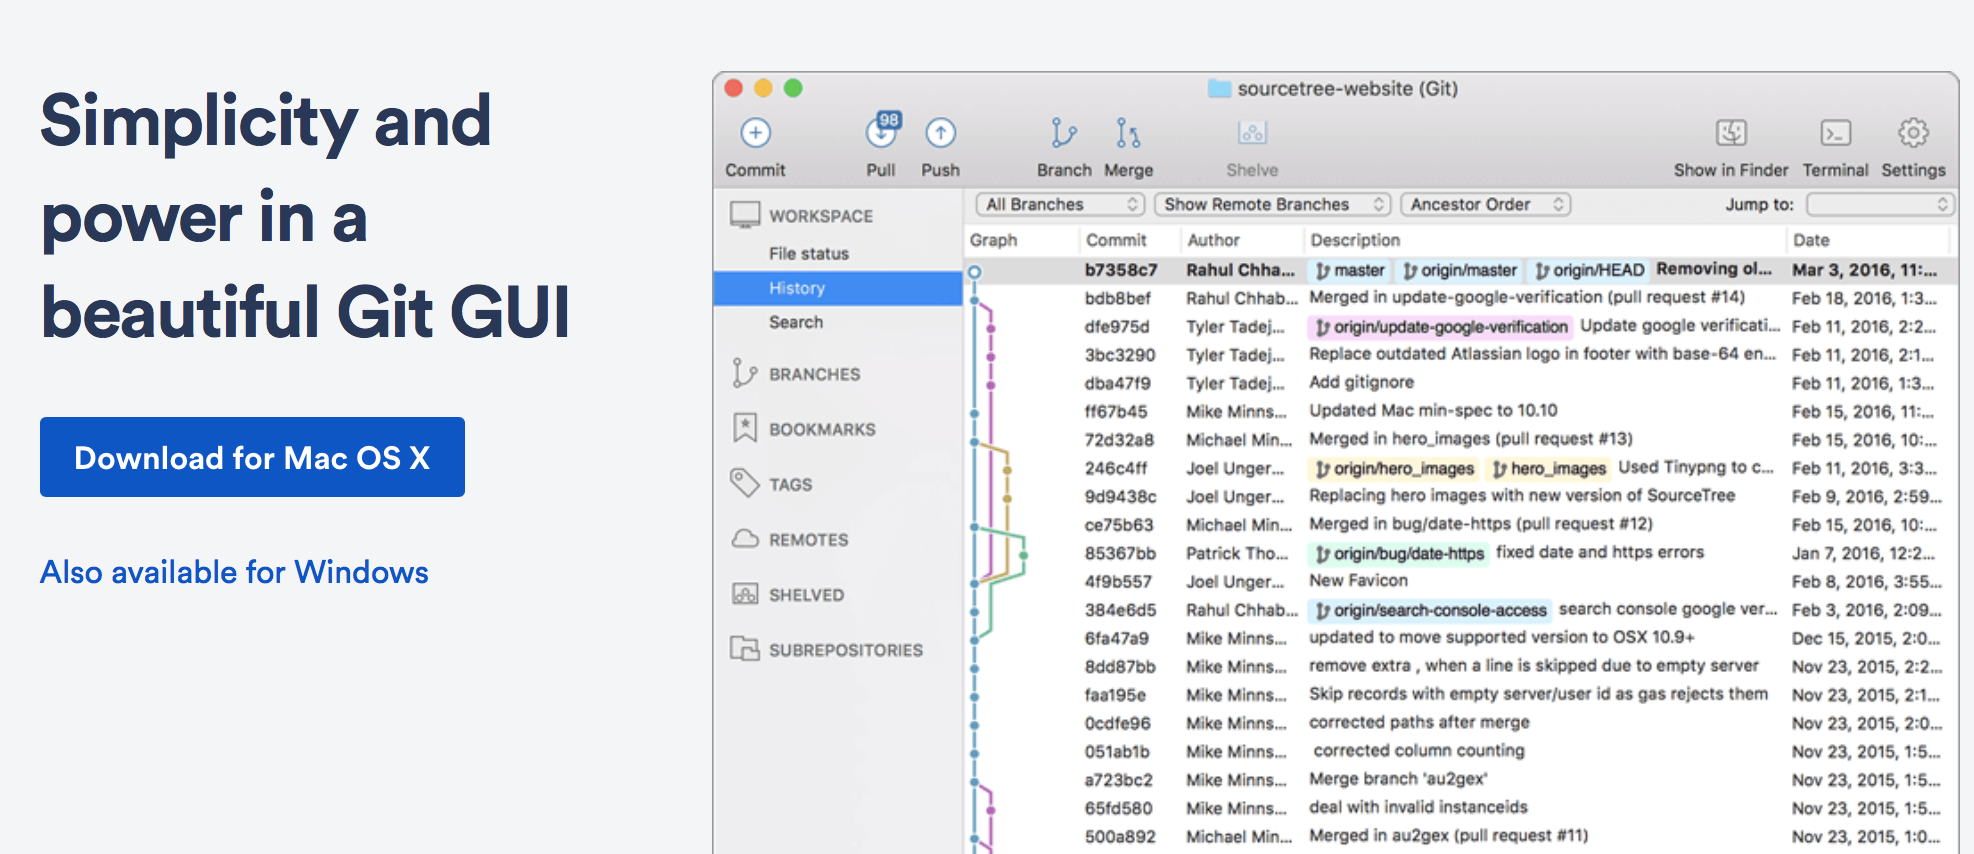Select commit 'New Favicon'

click(1460, 581)
